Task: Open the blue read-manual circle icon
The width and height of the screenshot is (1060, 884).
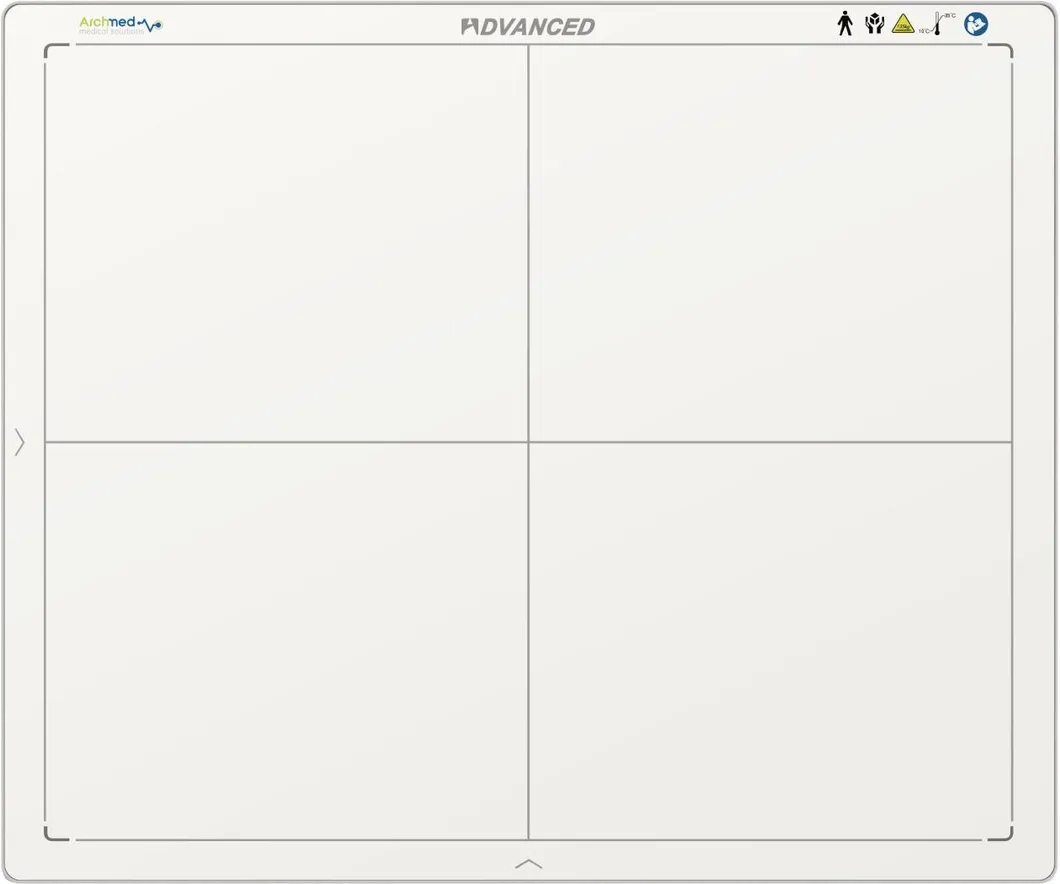Action: click(x=976, y=24)
